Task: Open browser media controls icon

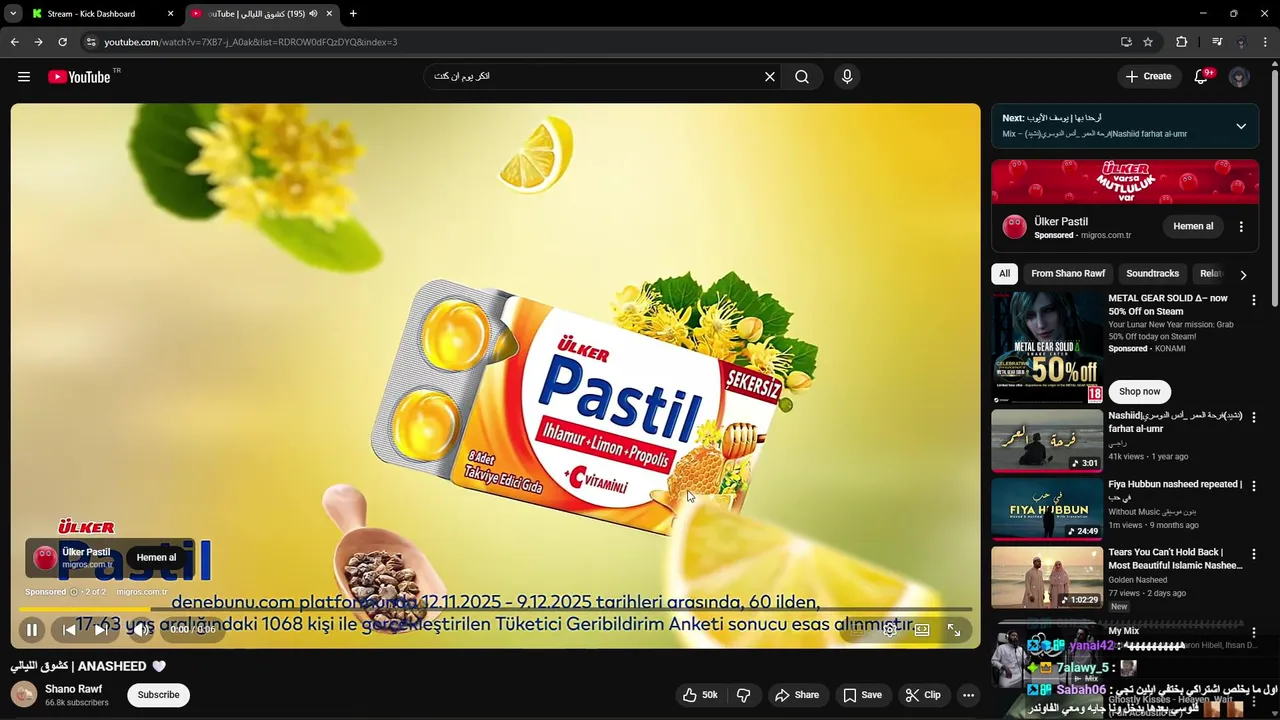Action: [x=1217, y=42]
